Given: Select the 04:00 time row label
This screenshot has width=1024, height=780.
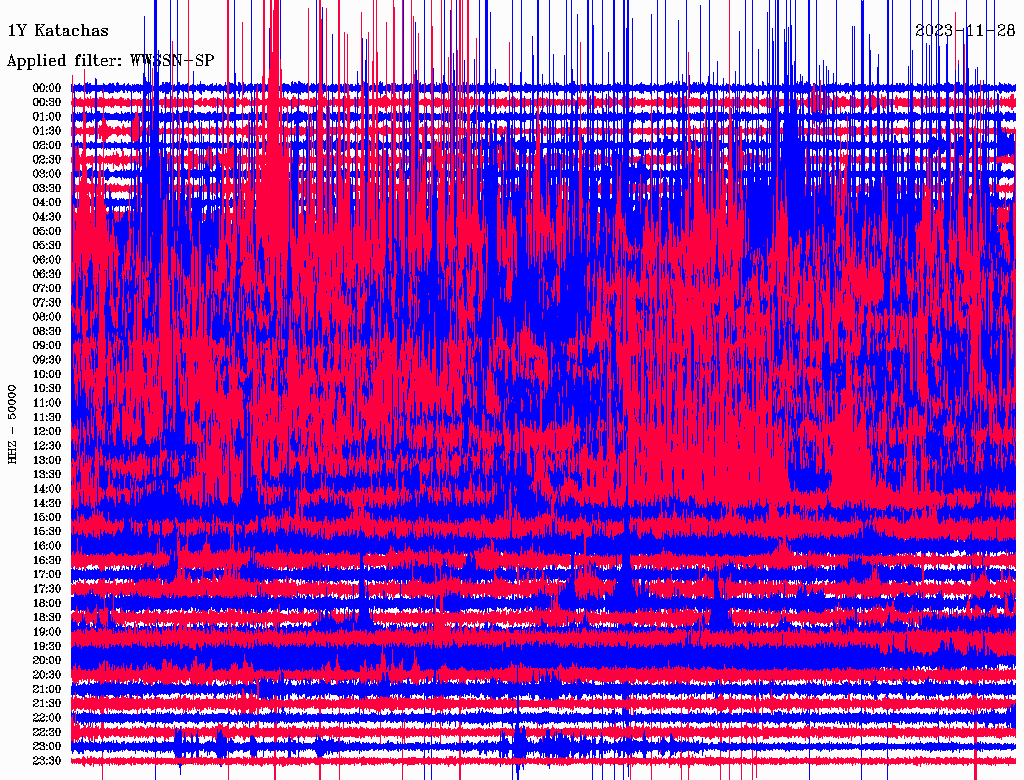Looking at the screenshot, I should pyautogui.click(x=47, y=203).
